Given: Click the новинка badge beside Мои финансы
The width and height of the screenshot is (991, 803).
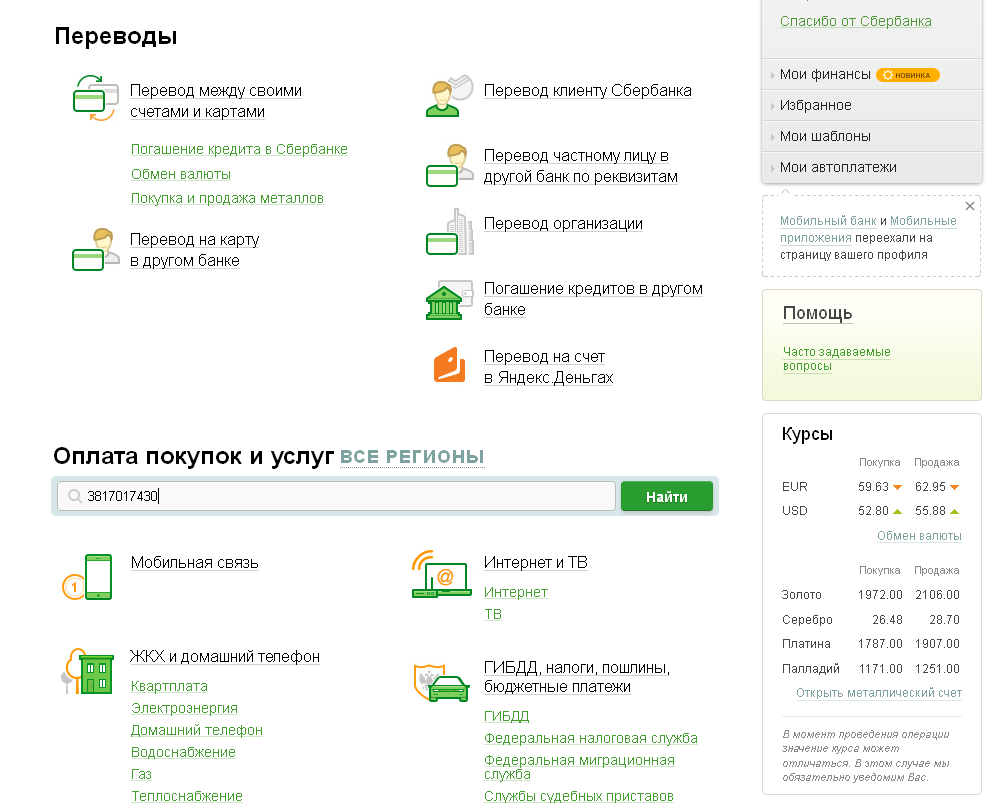Looking at the screenshot, I should tap(908, 75).
